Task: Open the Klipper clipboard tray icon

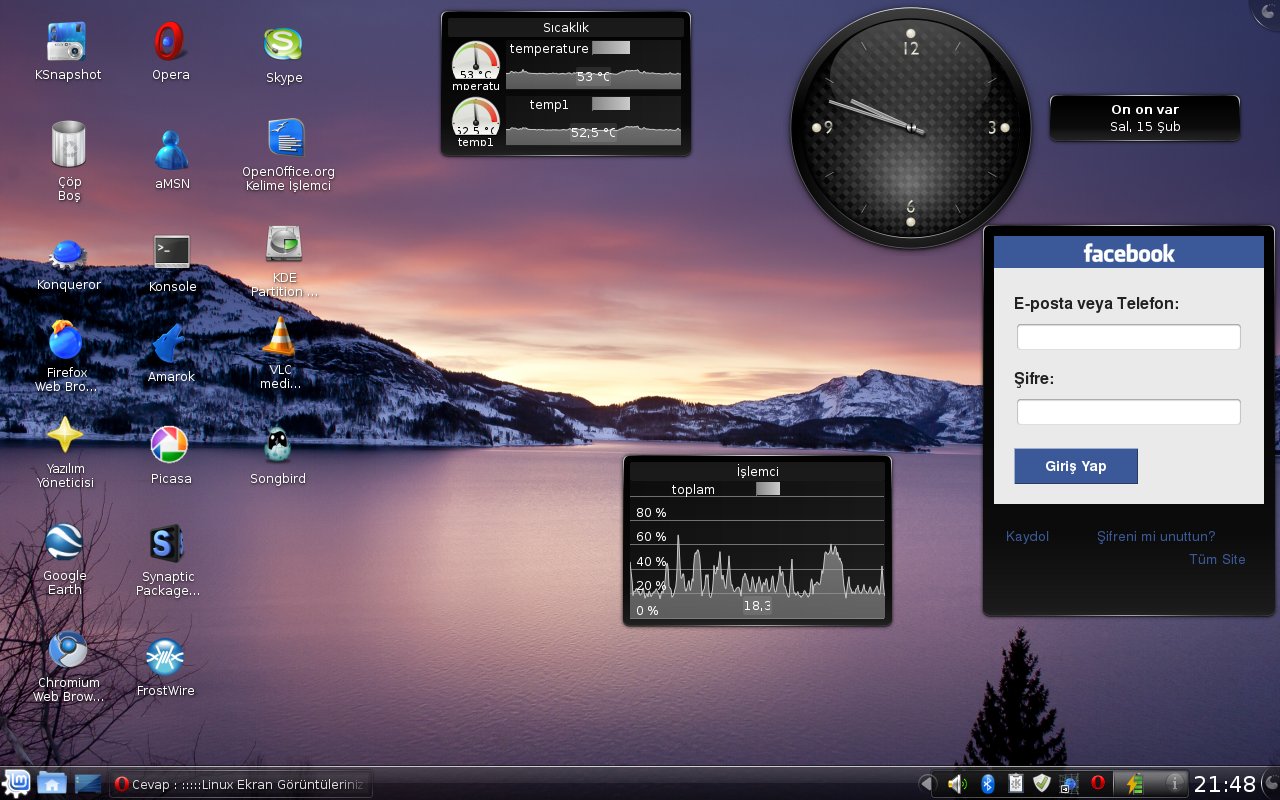Action: click(1015, 784)
